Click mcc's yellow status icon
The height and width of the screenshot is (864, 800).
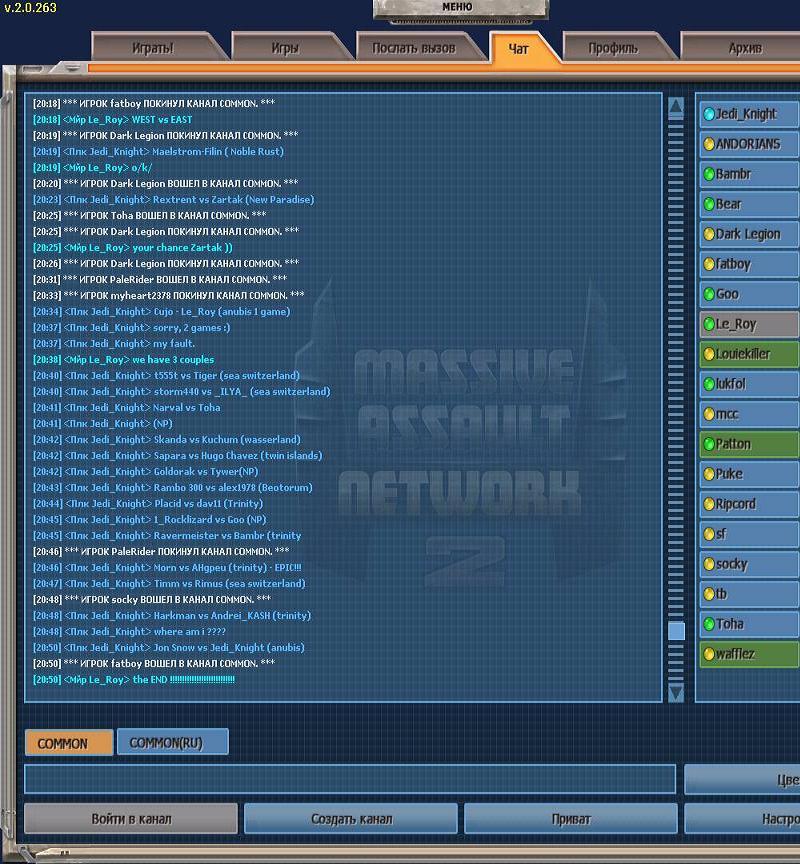point(709,414)
